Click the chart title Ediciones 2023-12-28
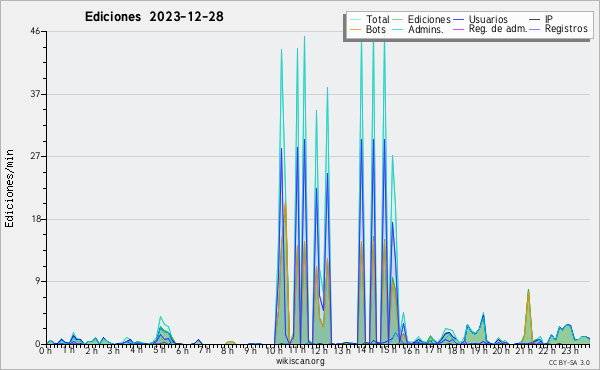The width and height of the screenshot is (600, 370). 154,17
